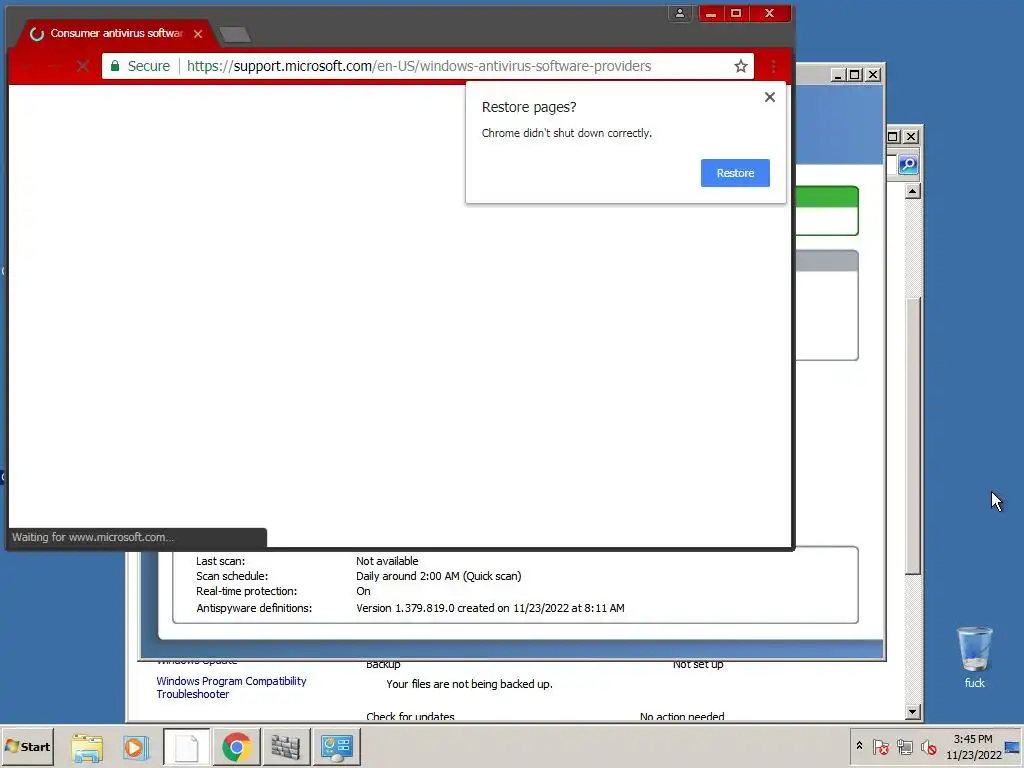Click the Chrome back arrow

click(26, 66)
